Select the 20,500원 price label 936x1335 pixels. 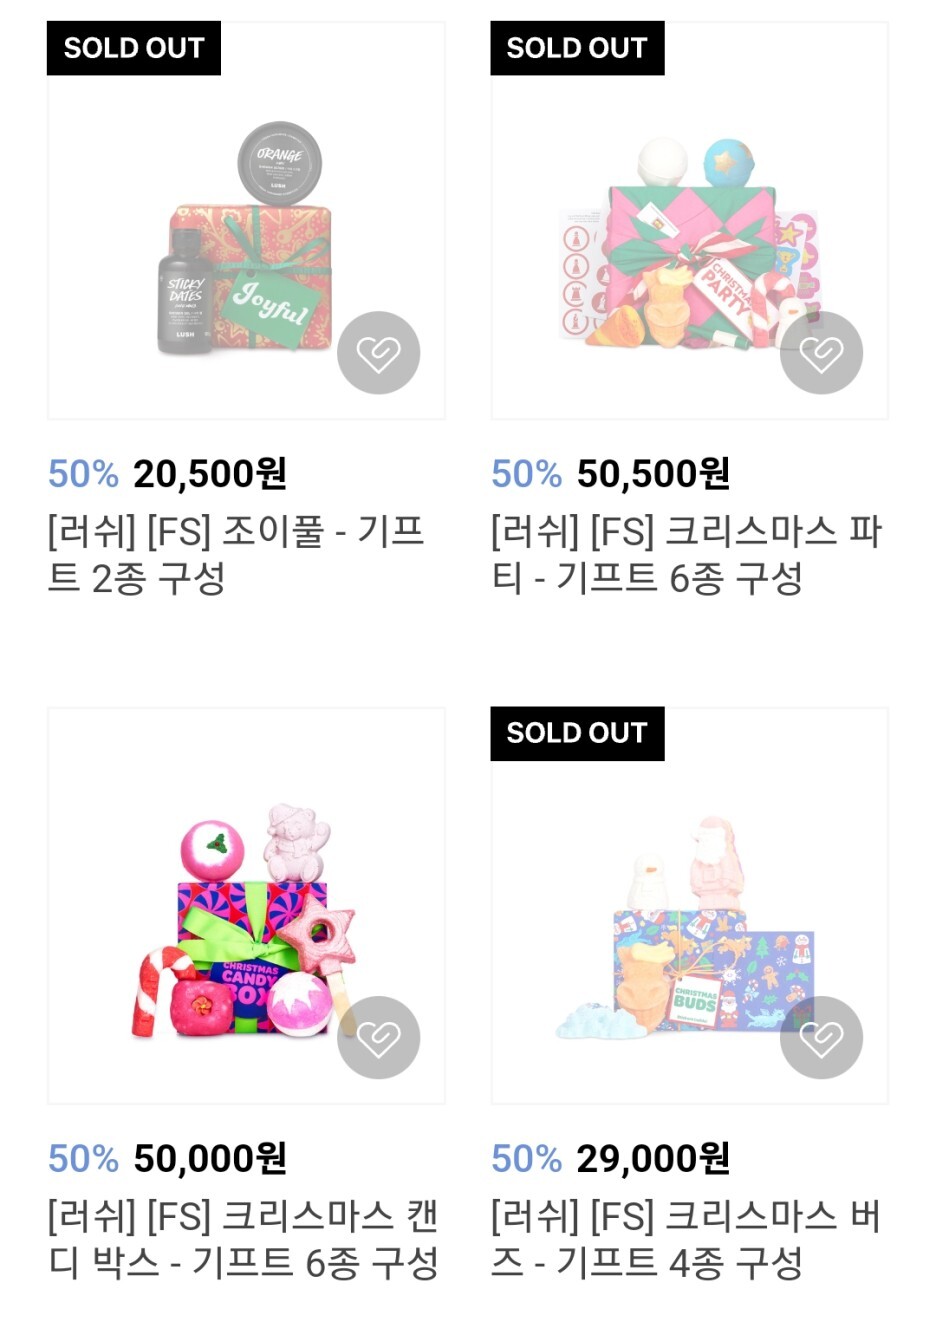[210, 474]
